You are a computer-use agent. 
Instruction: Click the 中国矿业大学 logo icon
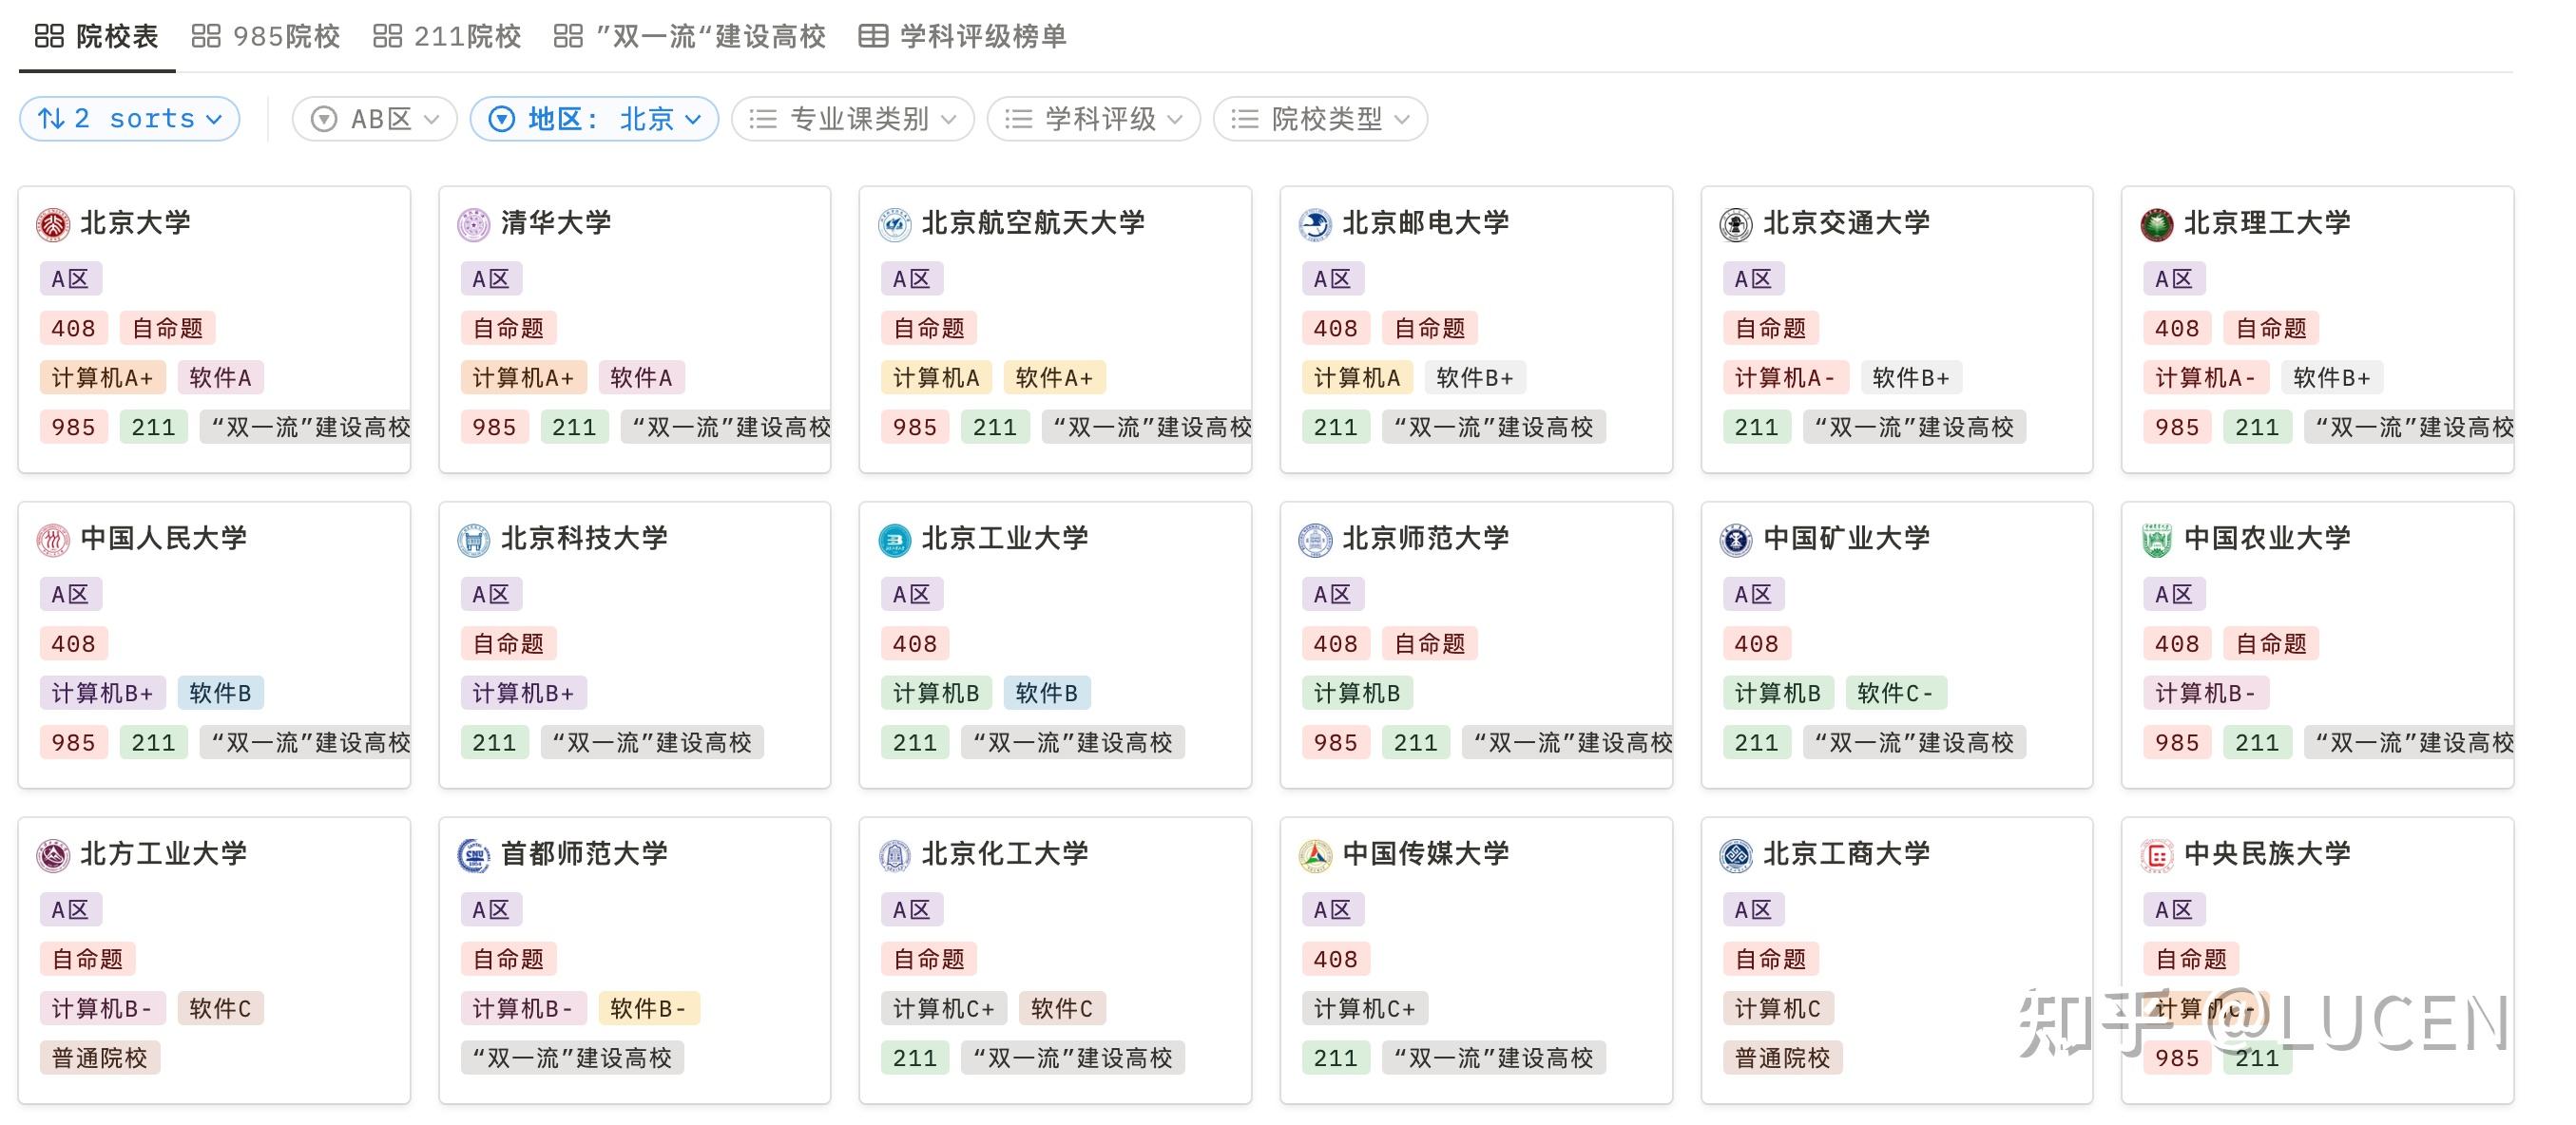pos(1736,540)
